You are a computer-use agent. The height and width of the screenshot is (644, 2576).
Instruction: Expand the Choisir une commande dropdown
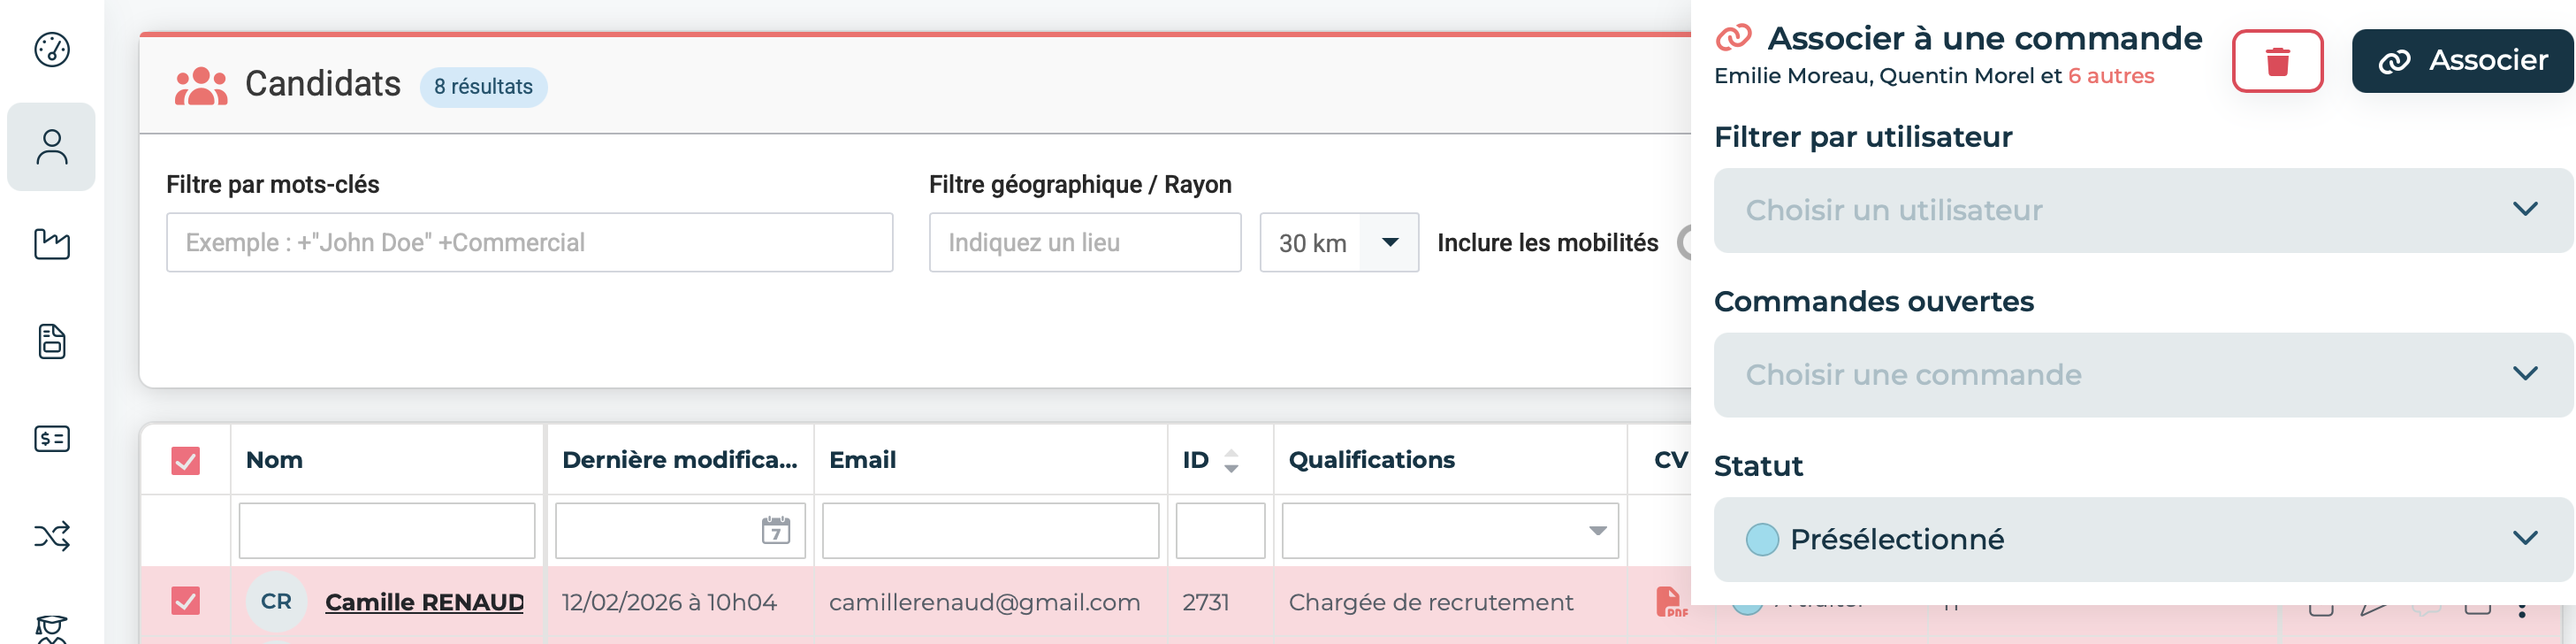point(2142,375)
